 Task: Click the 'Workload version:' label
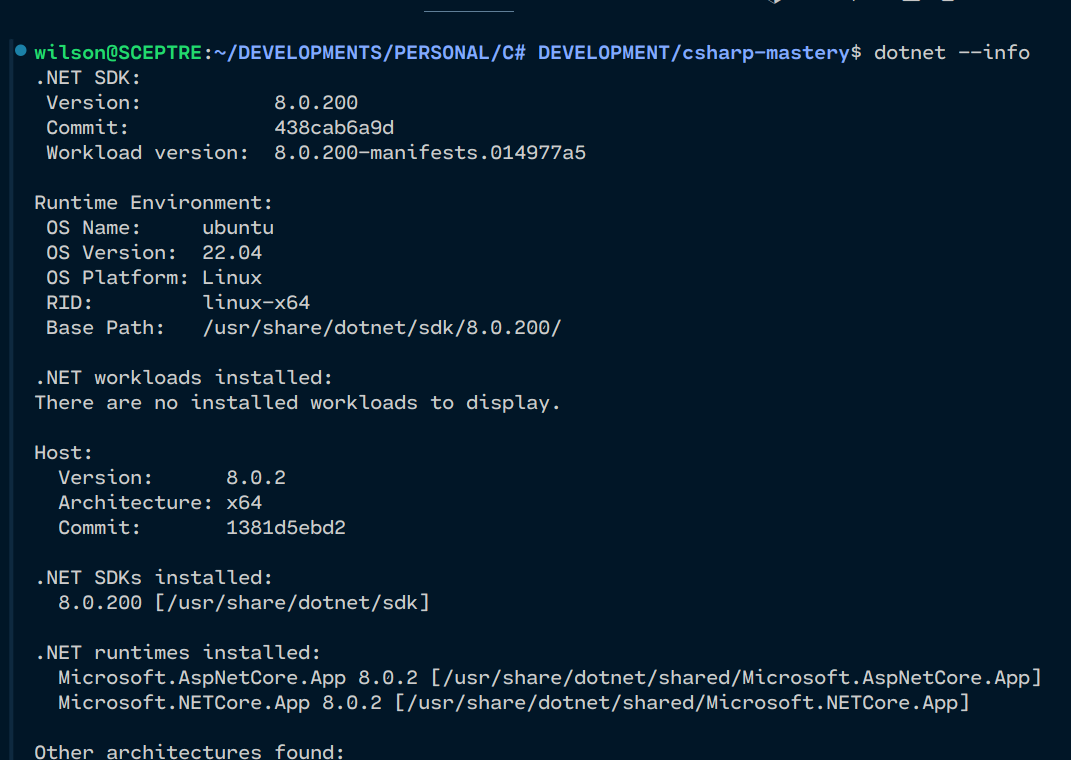pyautogui.click(x=148, y=152)
